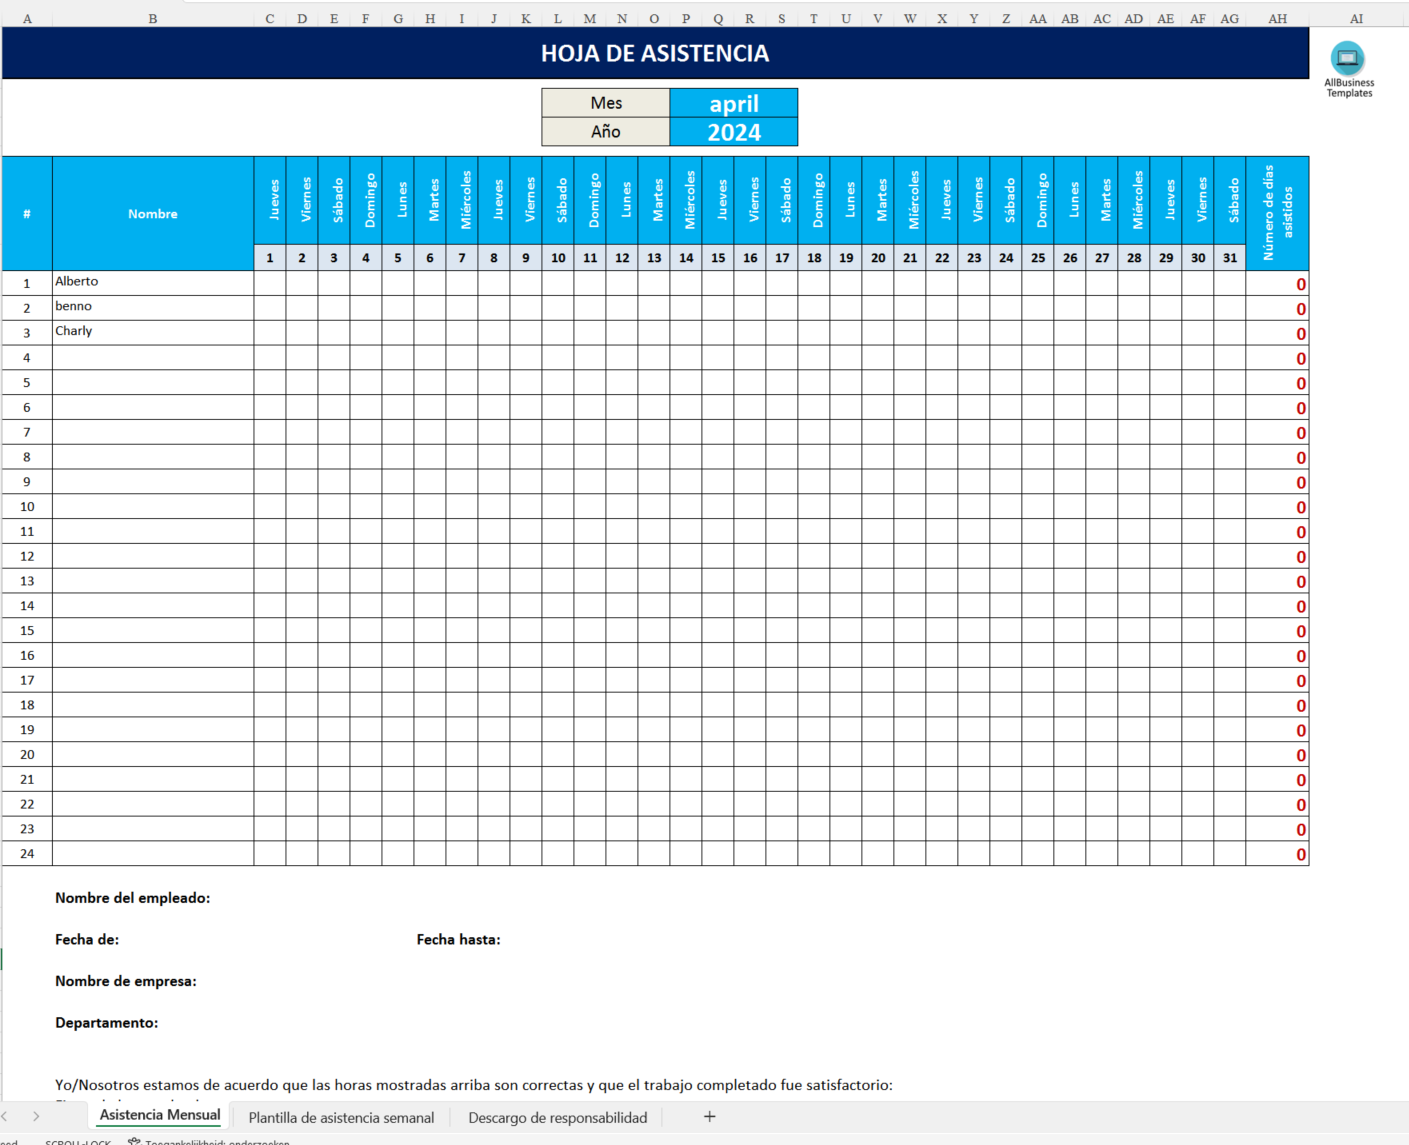The width and height of the screenshot is (1409, 1145).
Task: Click the AllBusiness Templates logo icon
Action: tap(1347, 58)
